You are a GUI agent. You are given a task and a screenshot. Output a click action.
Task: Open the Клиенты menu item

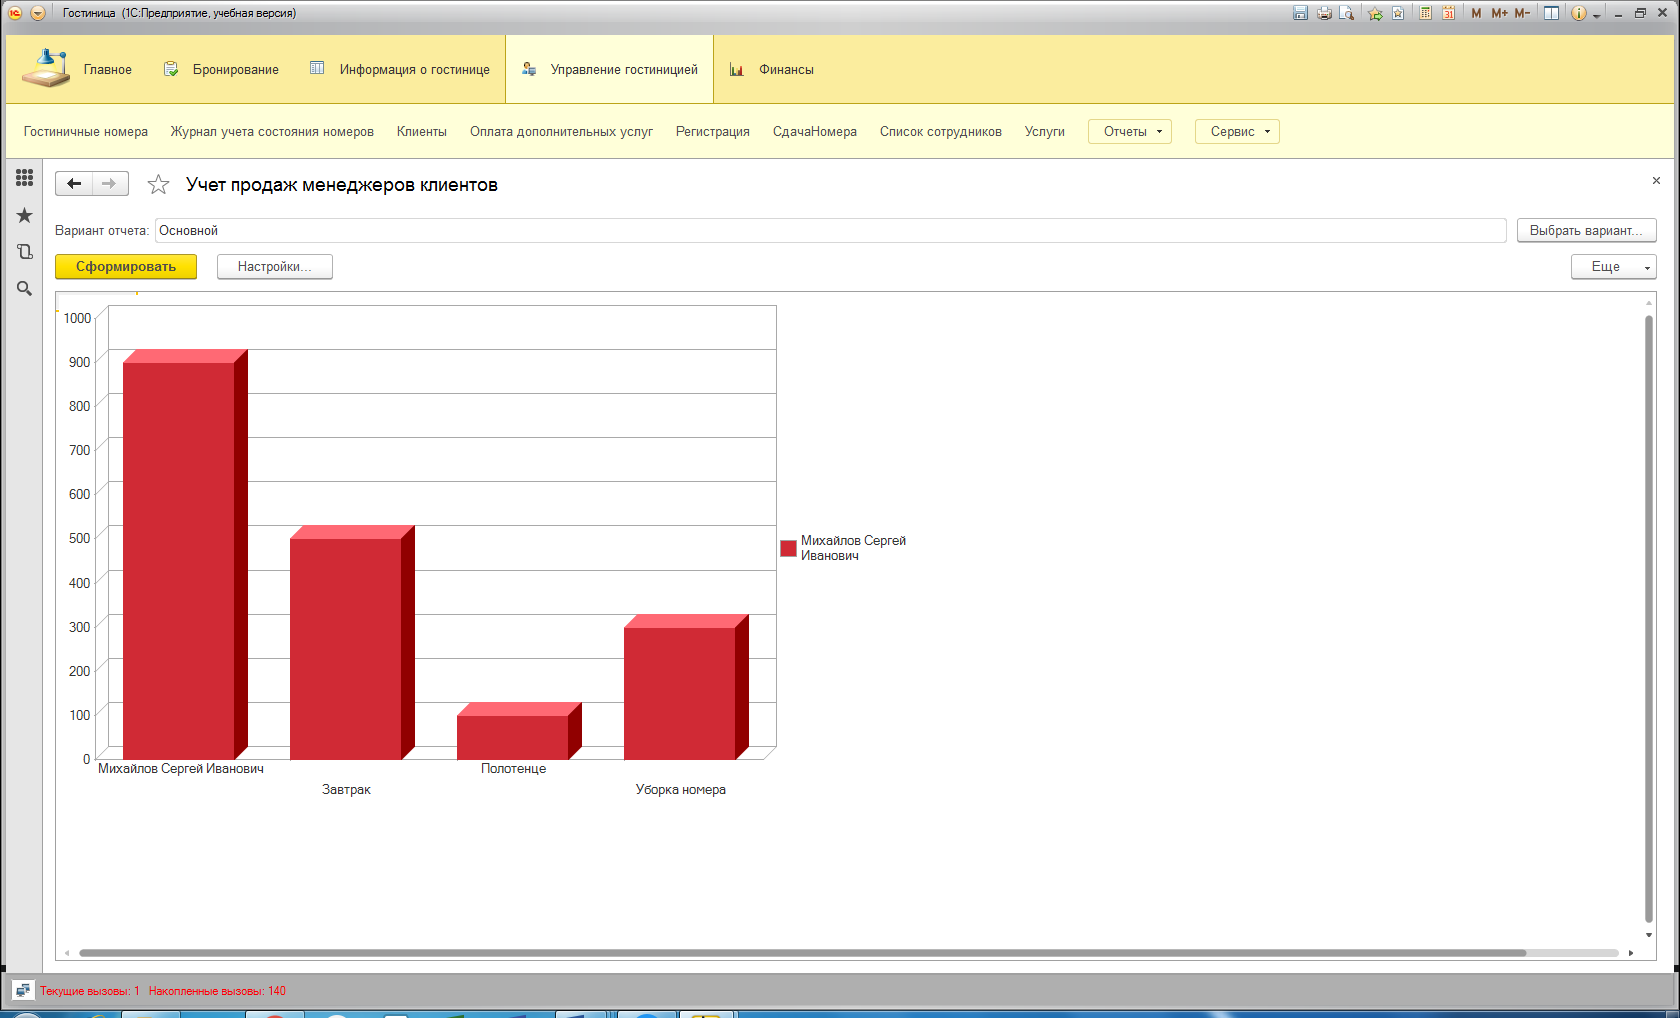click(421, 132)
